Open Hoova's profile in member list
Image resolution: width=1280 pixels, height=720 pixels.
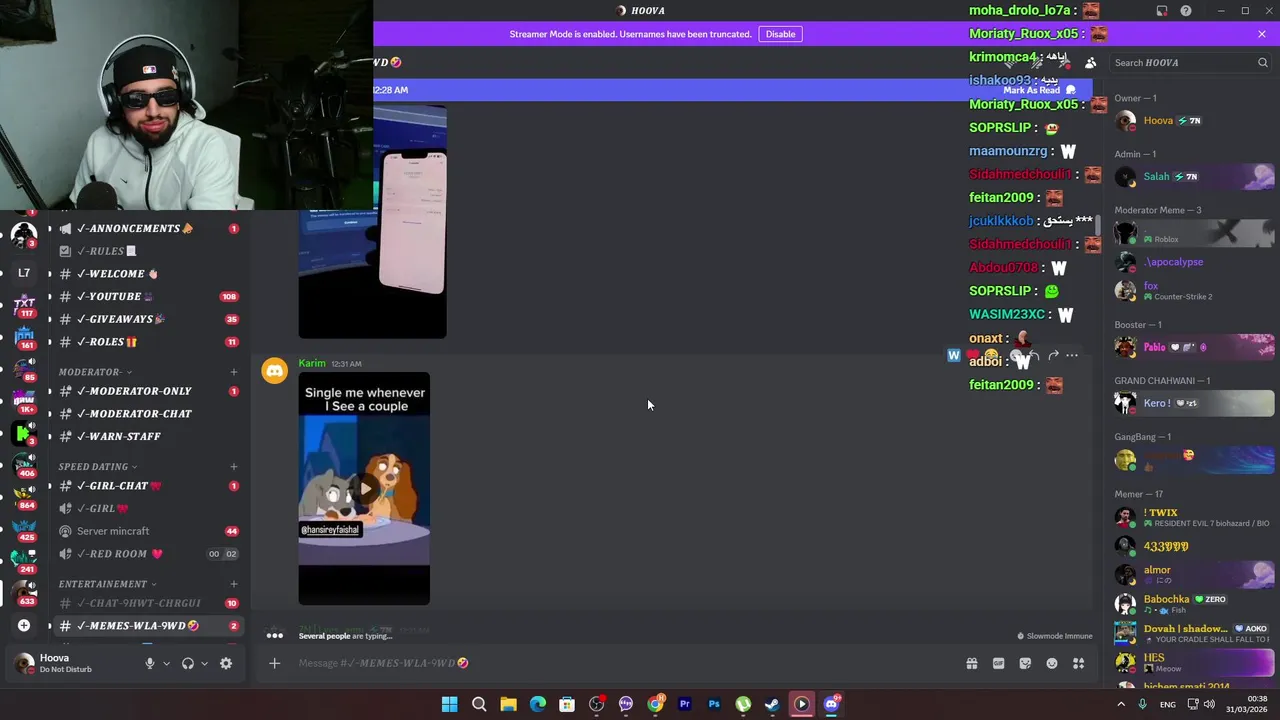click(1194, 121)
